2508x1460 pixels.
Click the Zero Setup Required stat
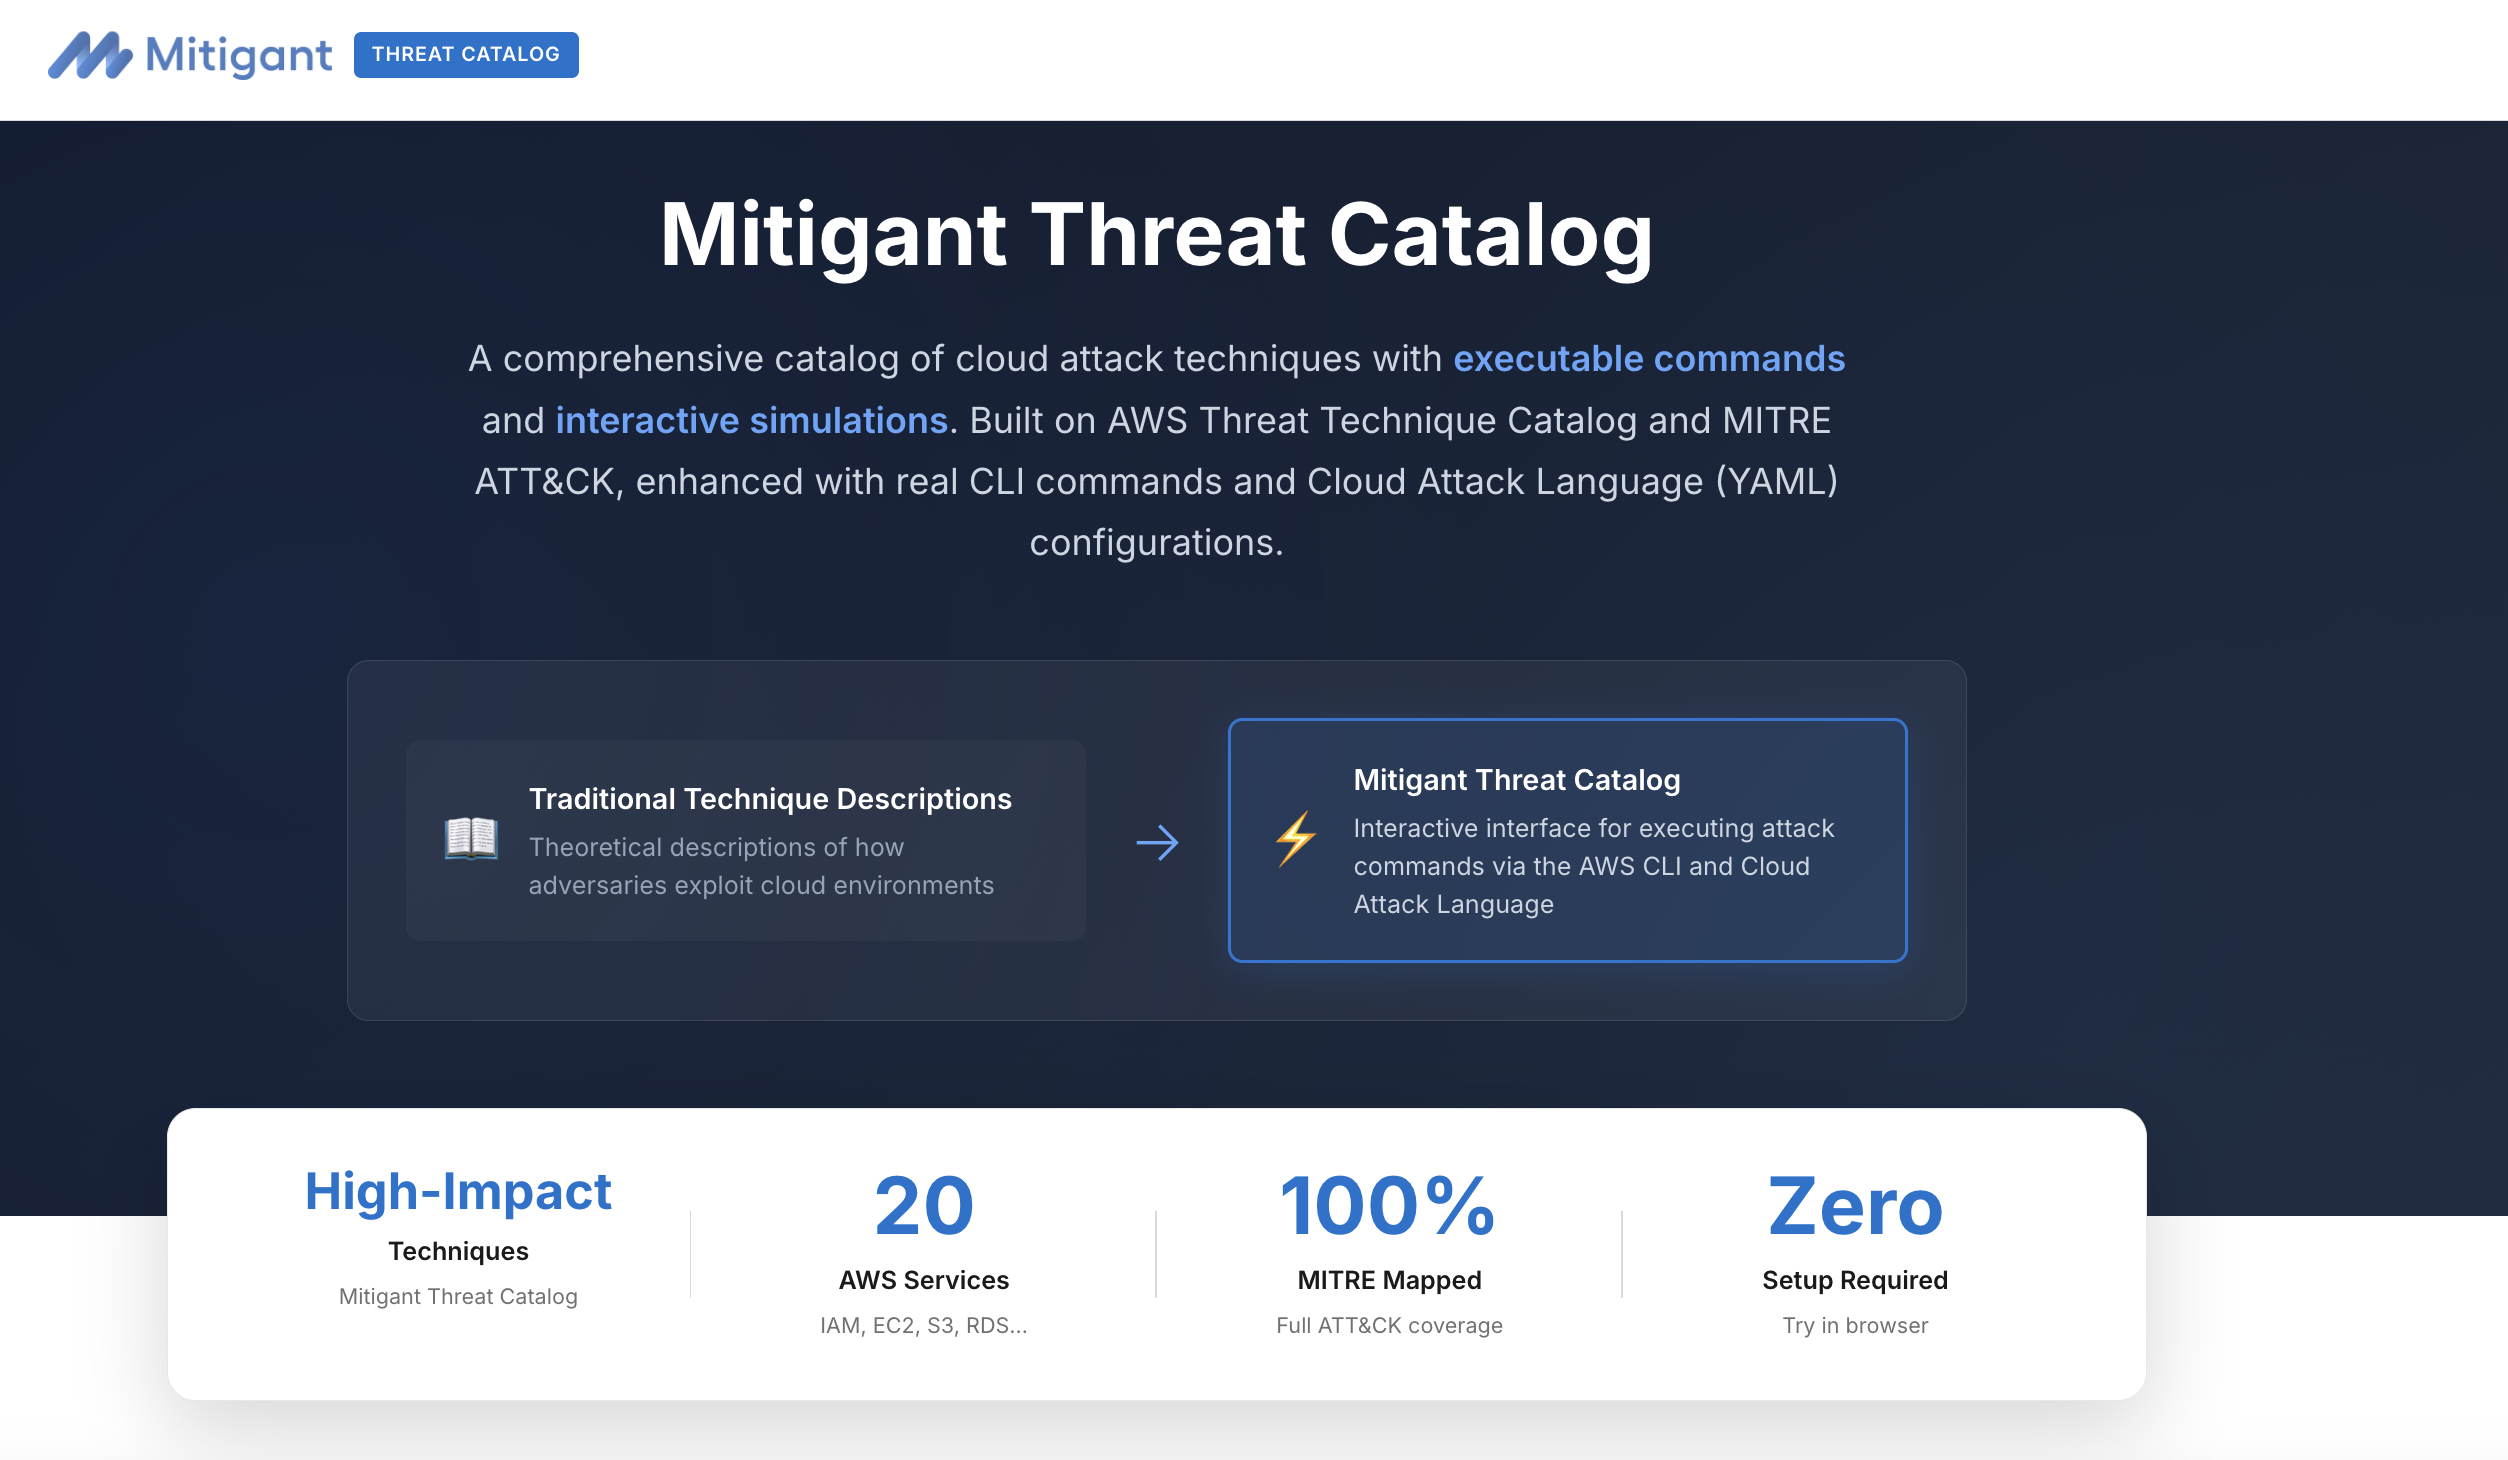pos(1854,1206)
